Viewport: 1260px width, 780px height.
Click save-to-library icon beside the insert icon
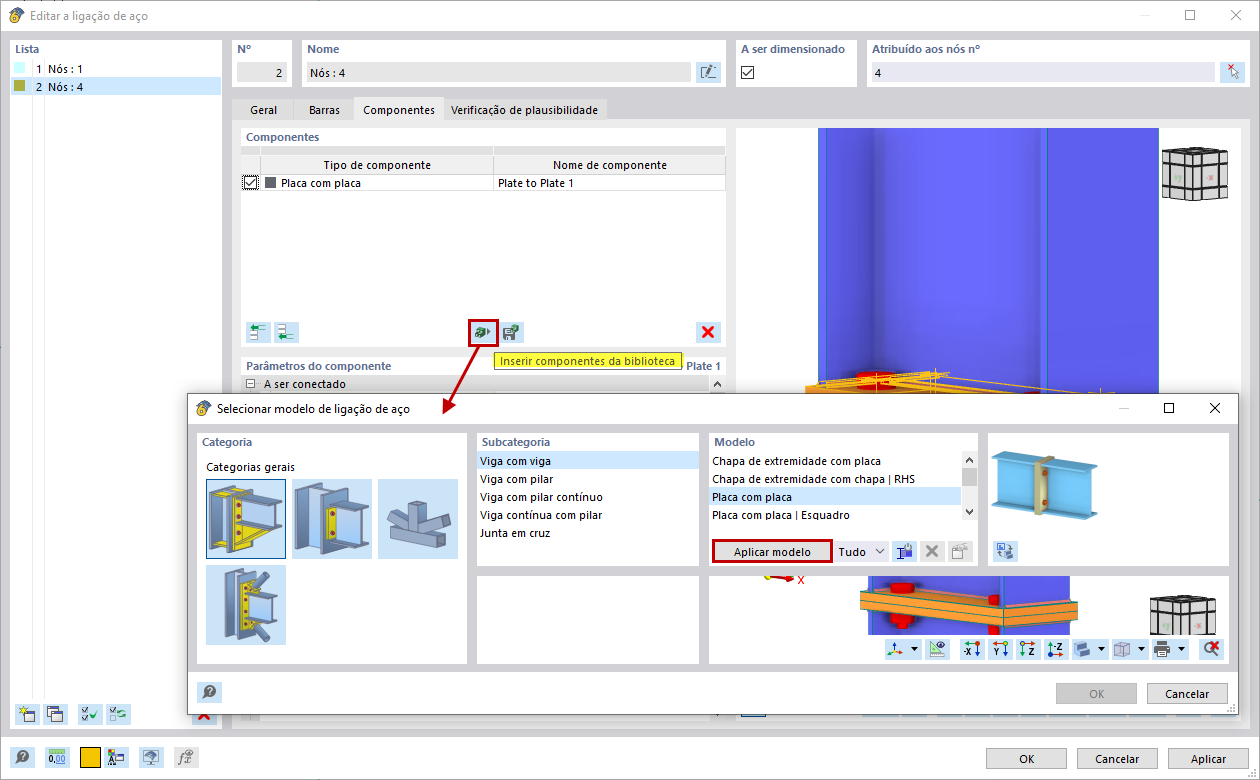pyautogui.click(x=512, y=332)
